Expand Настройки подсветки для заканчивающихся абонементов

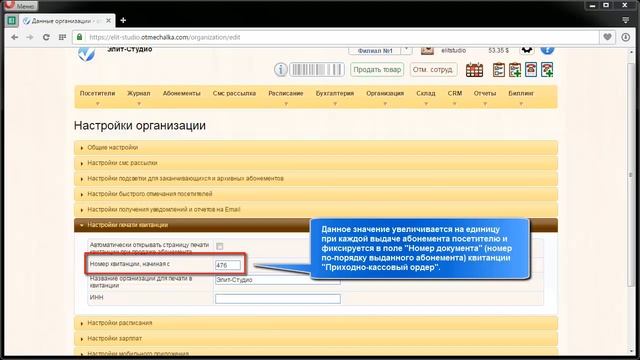[x=316, y=178]
